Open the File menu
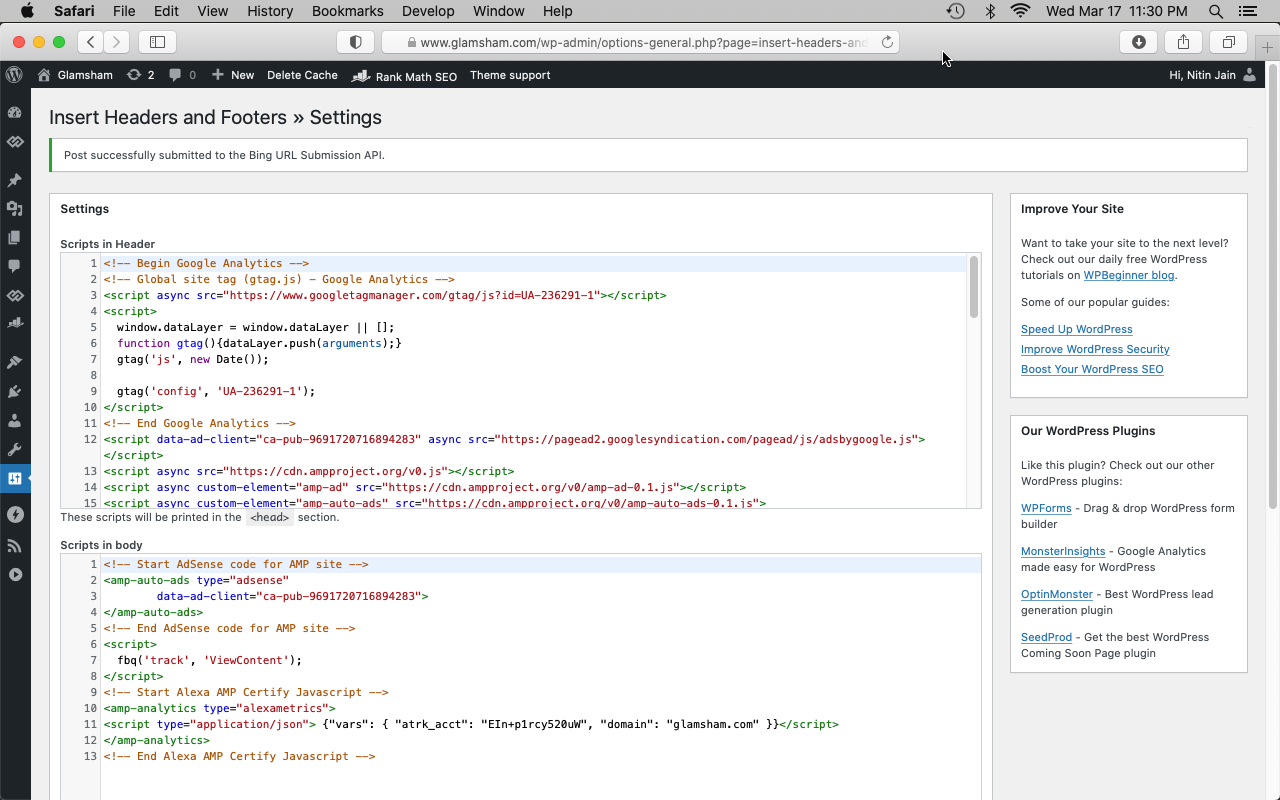This screenshot has width=1280, height=800. (124, 11)
